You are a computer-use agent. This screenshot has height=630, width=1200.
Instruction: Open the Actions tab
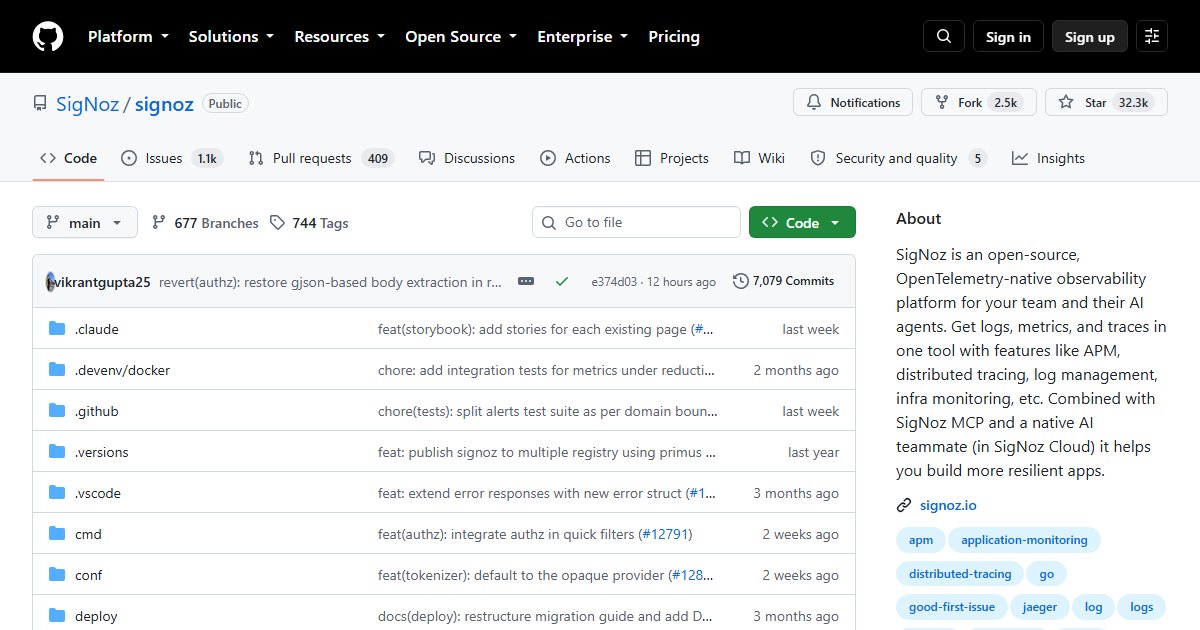coord(575,158)
